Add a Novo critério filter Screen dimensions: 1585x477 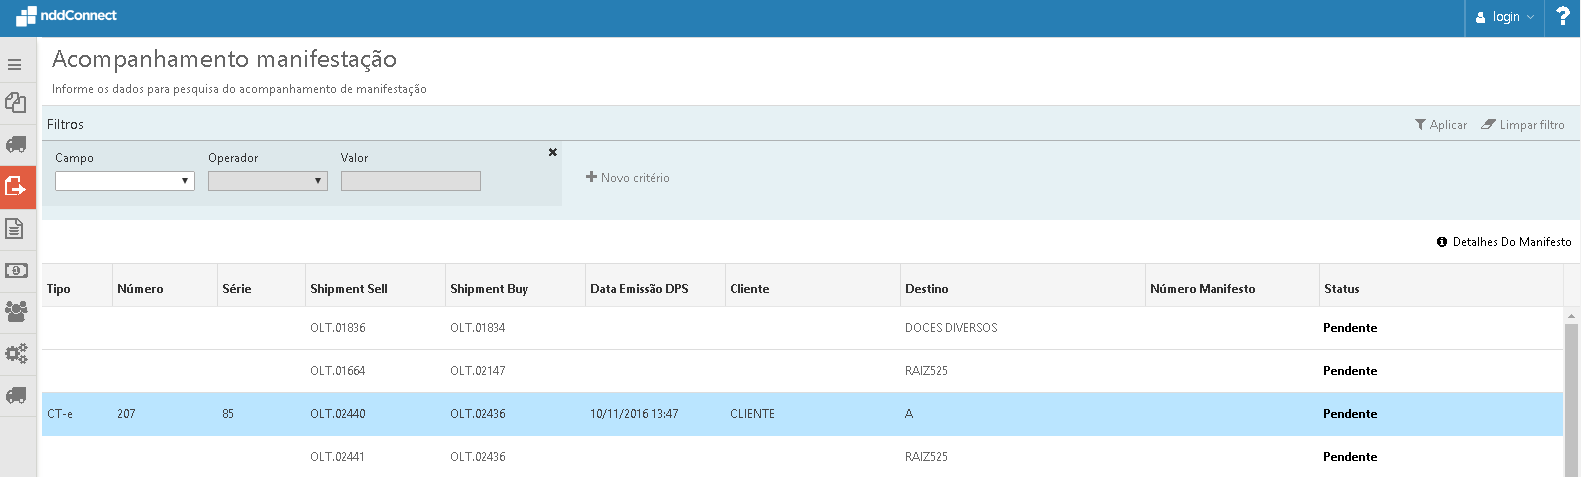coord(628,178)
